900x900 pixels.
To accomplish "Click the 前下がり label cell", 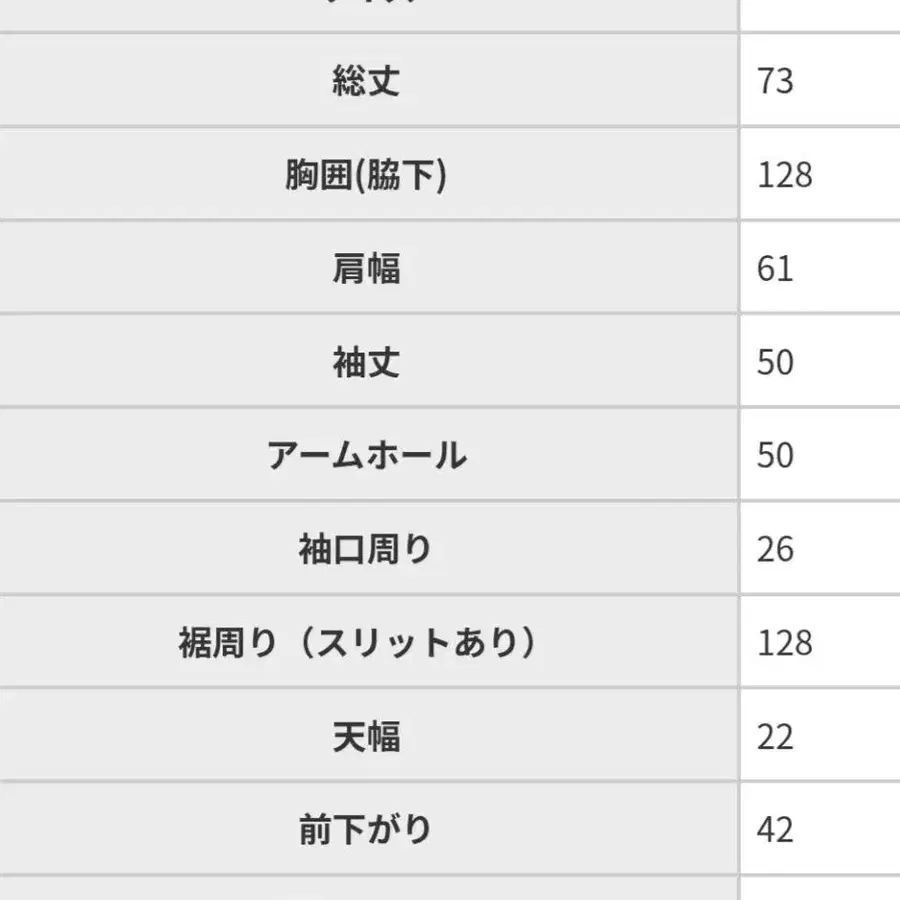I will tap(366, 830).
